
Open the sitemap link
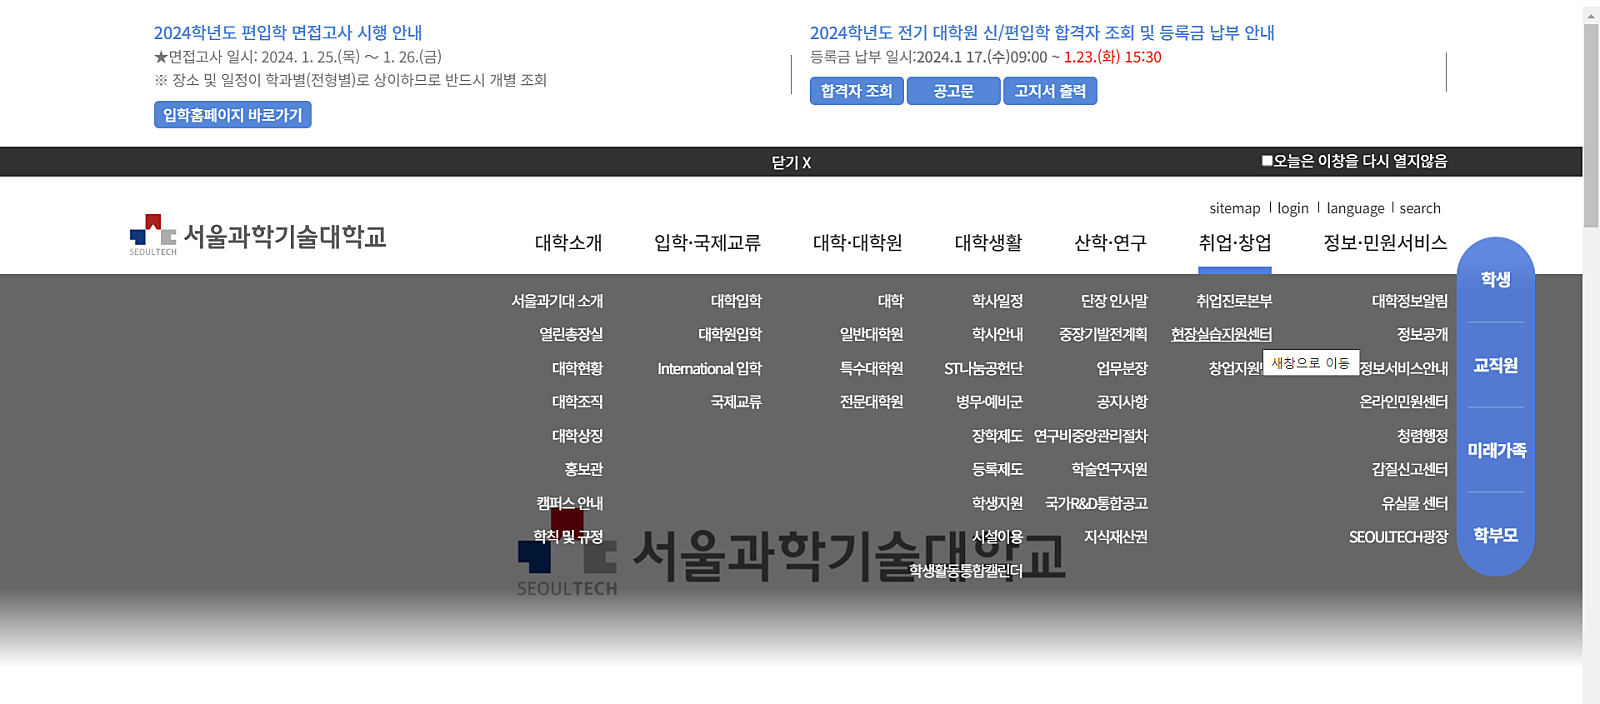(1235, 208)
